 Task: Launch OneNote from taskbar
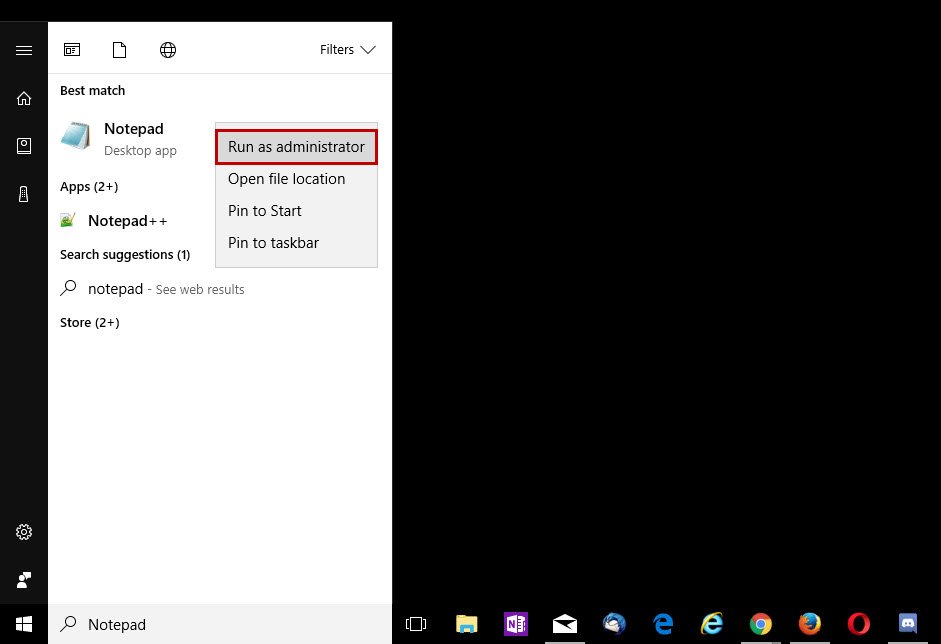point(516,624)
